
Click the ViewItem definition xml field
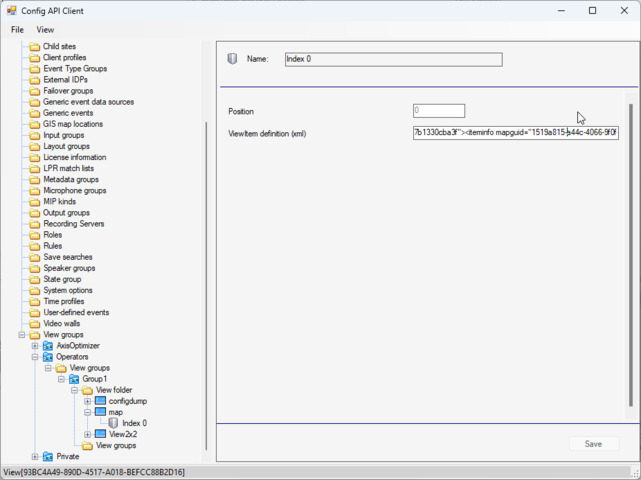(515, 132)
